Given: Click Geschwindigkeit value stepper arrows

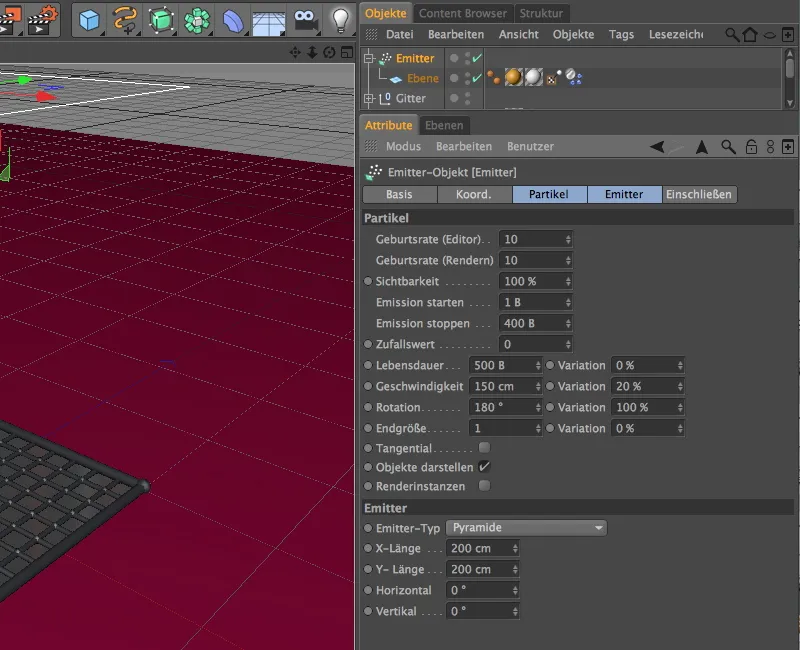Looking at the screenshot, I should coord(538,386).
